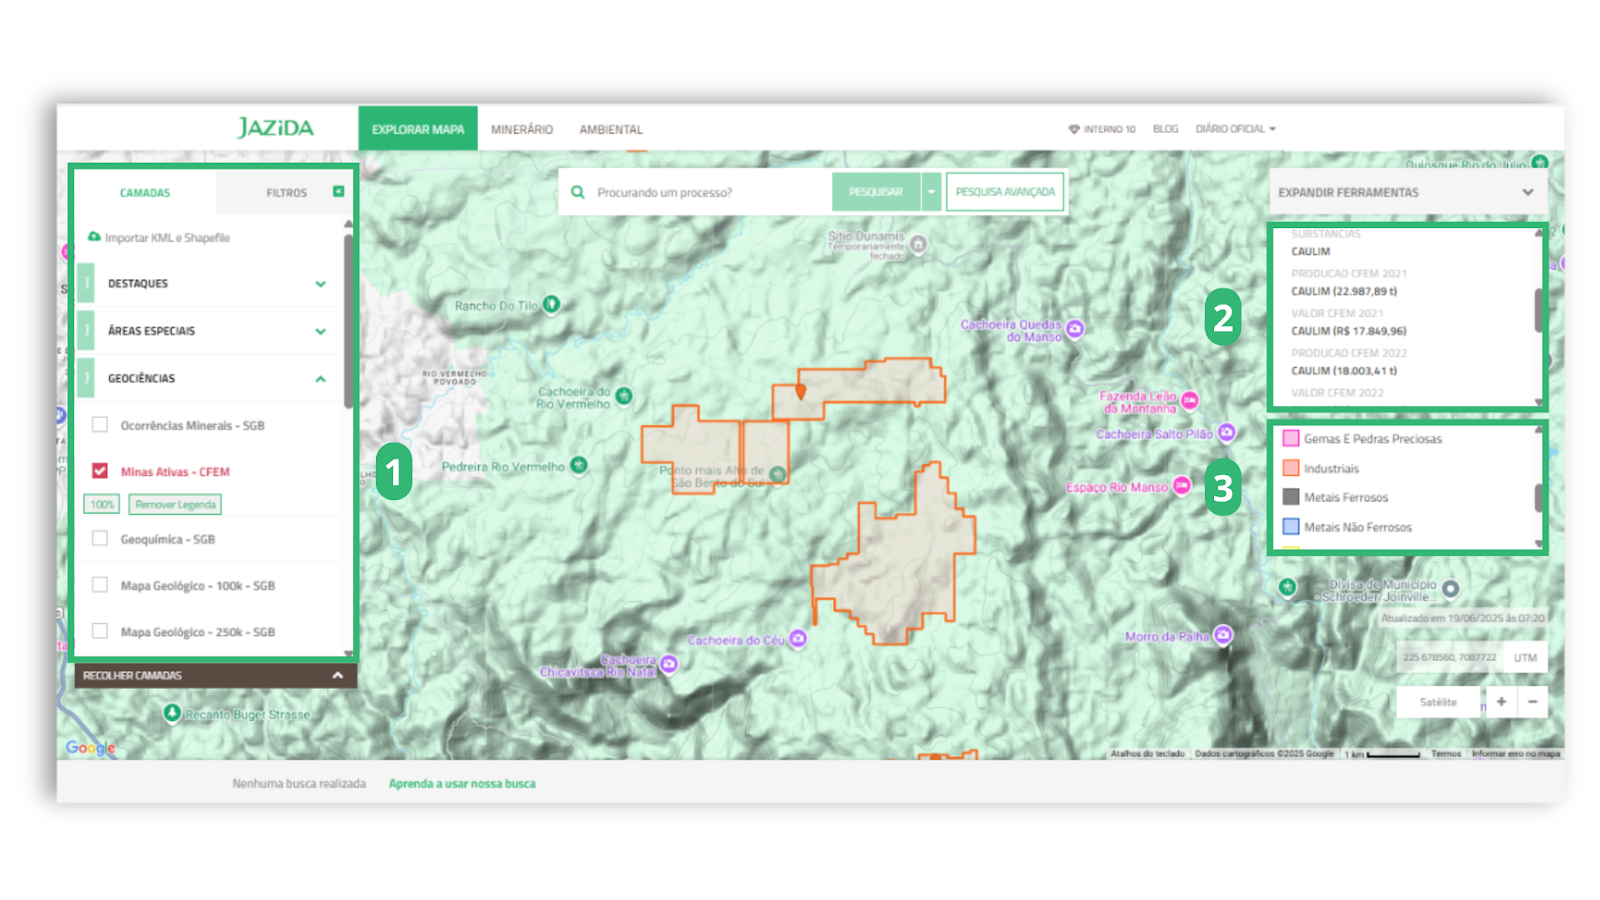
Task: Click the Google logo on the map
Action: click(x=91, y=747)
